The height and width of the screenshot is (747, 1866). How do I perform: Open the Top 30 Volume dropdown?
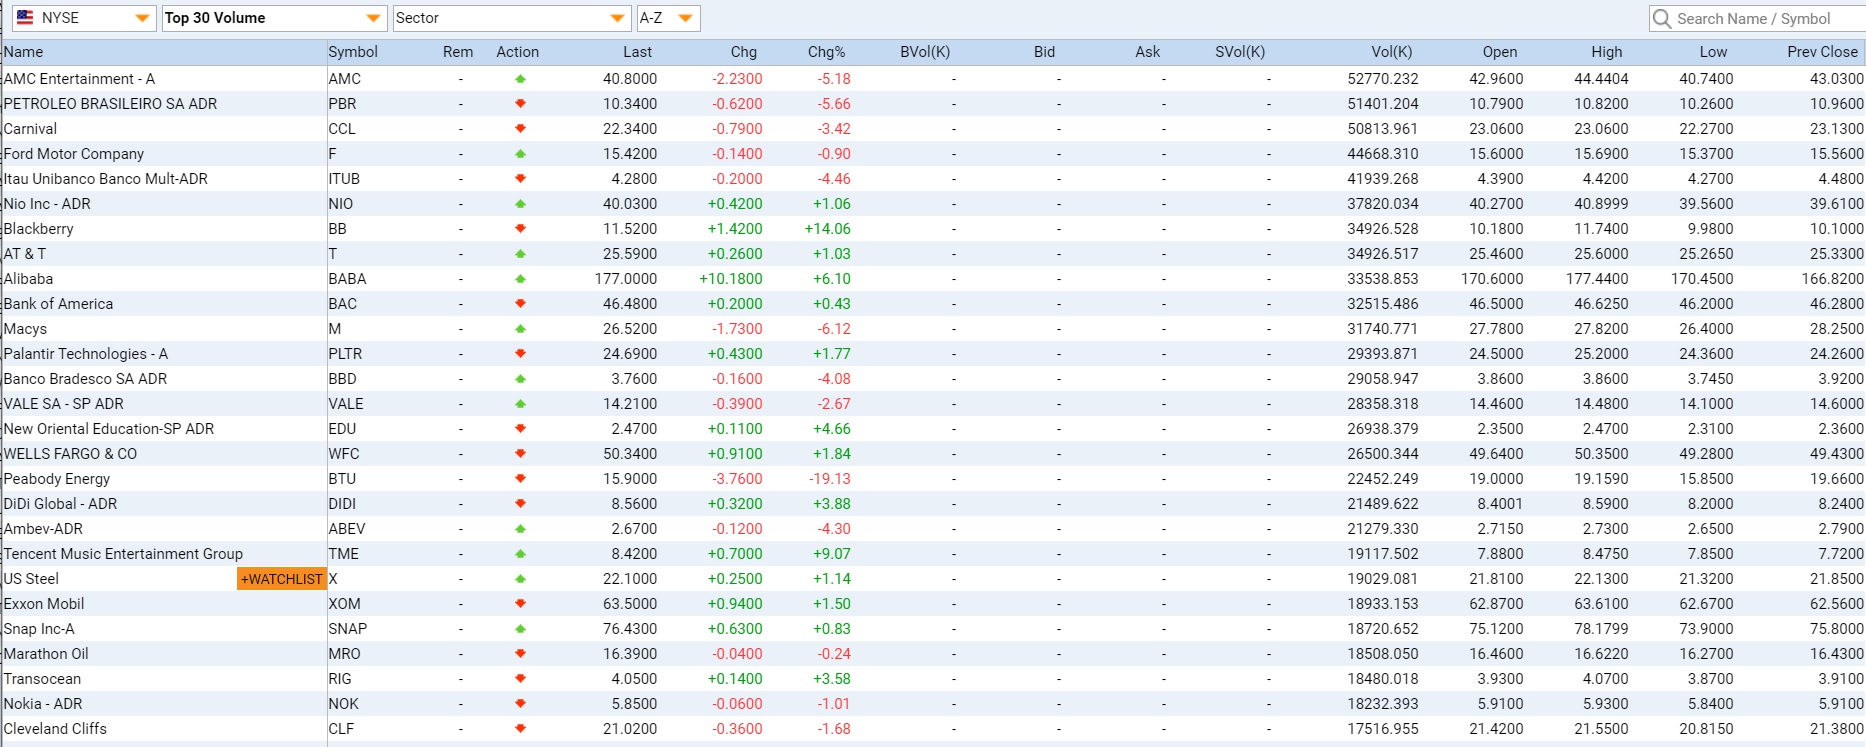(273, 18)
